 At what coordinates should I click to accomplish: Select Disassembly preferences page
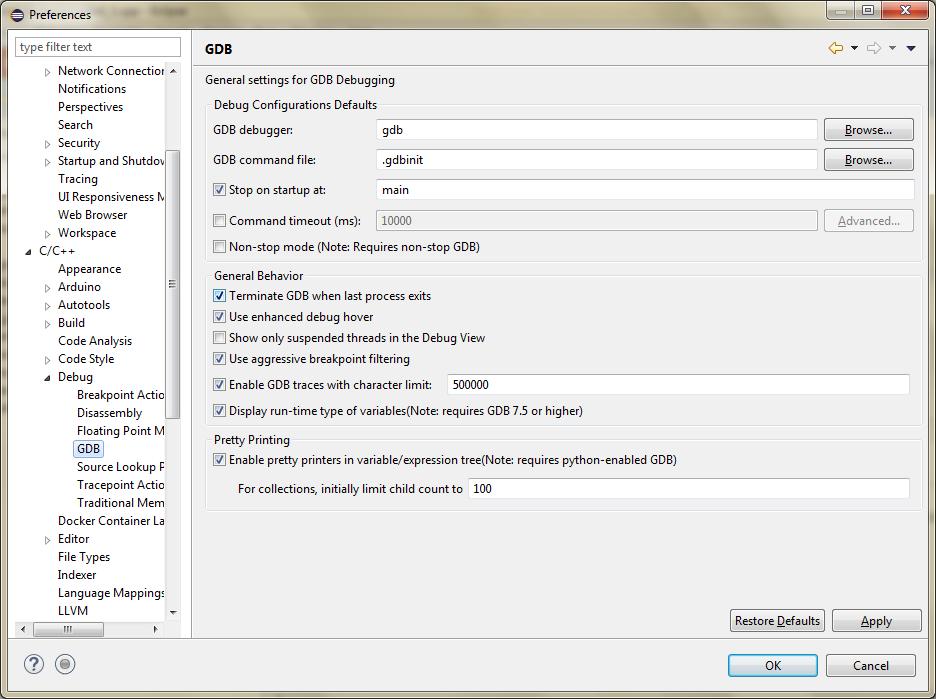click(109, 412)
